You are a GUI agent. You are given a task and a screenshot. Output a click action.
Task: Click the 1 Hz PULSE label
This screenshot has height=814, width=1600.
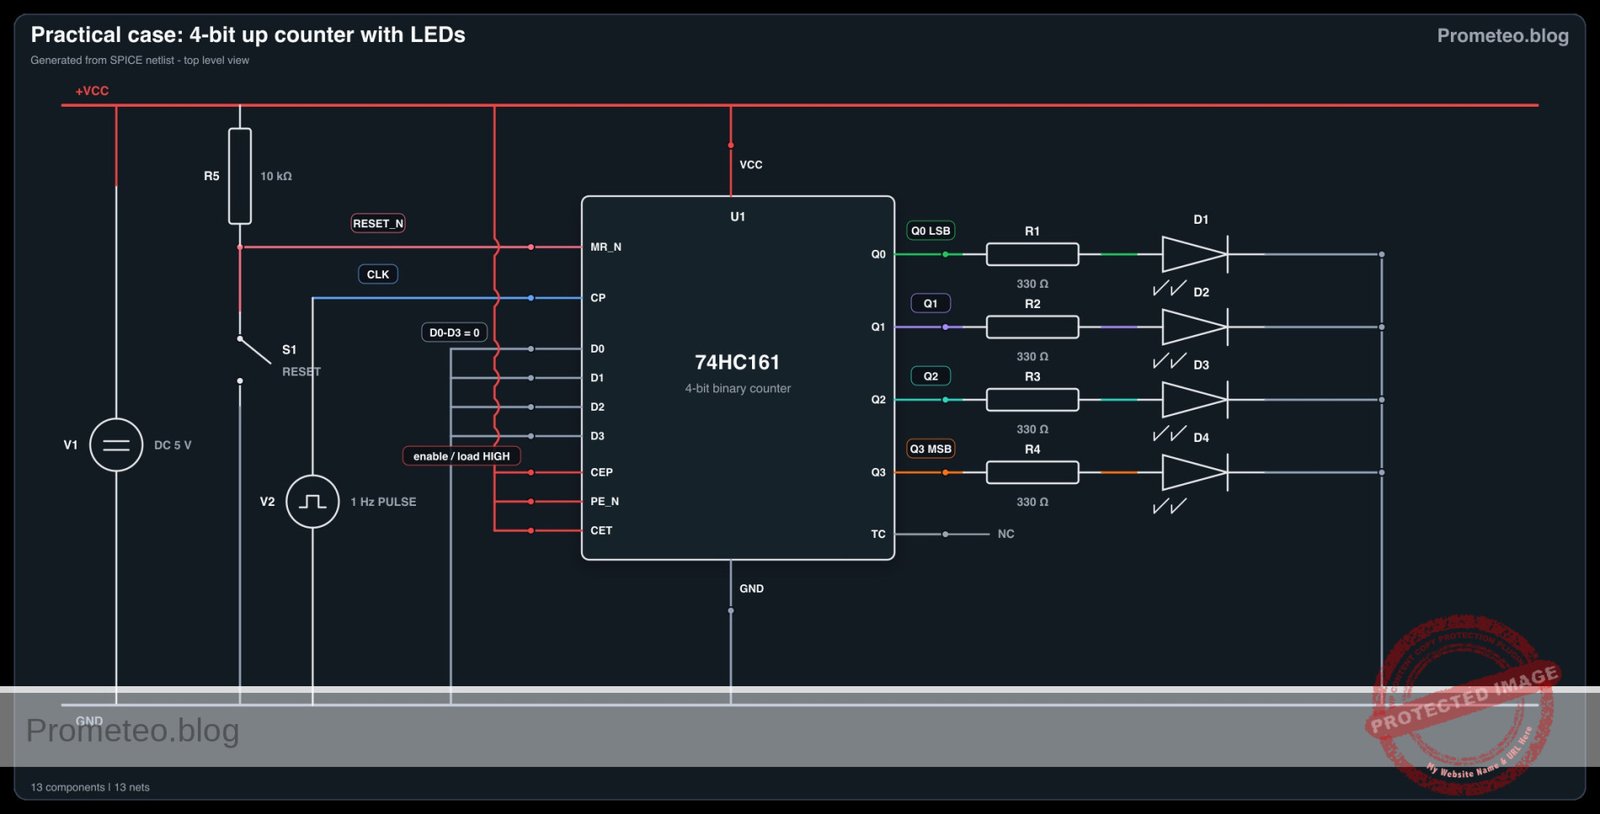coord(383,502)
